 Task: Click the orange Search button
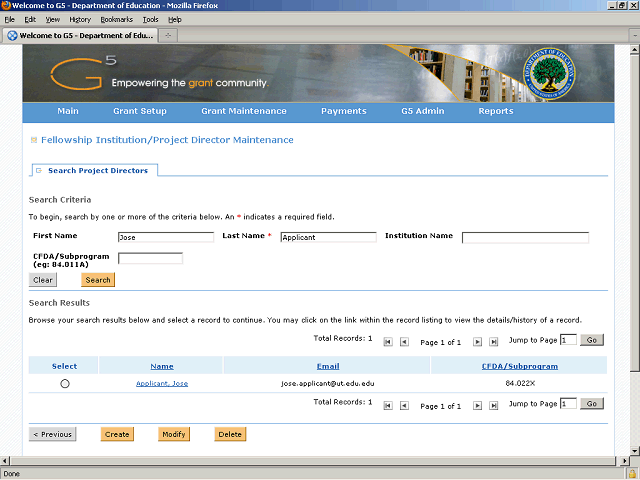click(98, 280)
